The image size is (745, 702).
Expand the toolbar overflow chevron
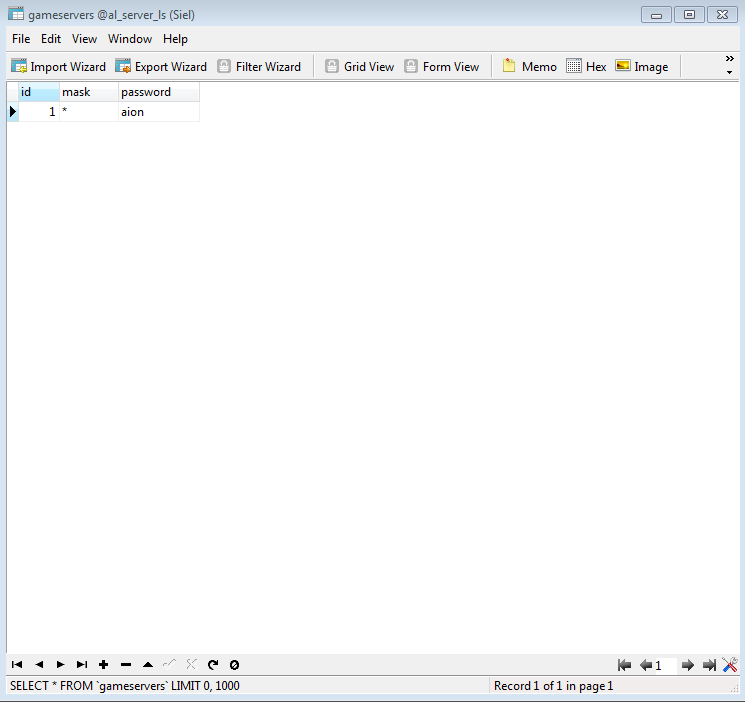click(x=729, y=64)
